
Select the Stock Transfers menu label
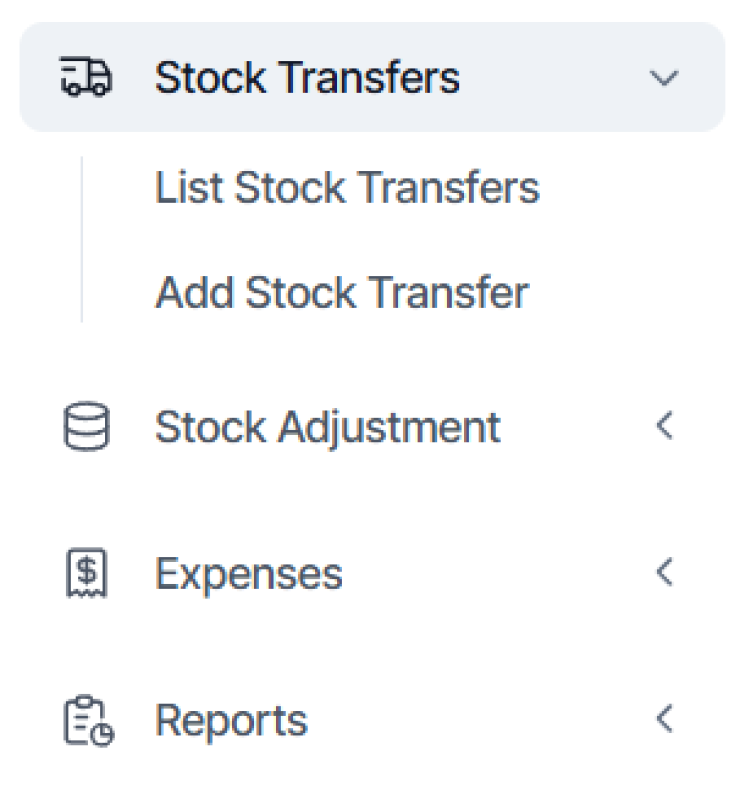tap(307, 78)
